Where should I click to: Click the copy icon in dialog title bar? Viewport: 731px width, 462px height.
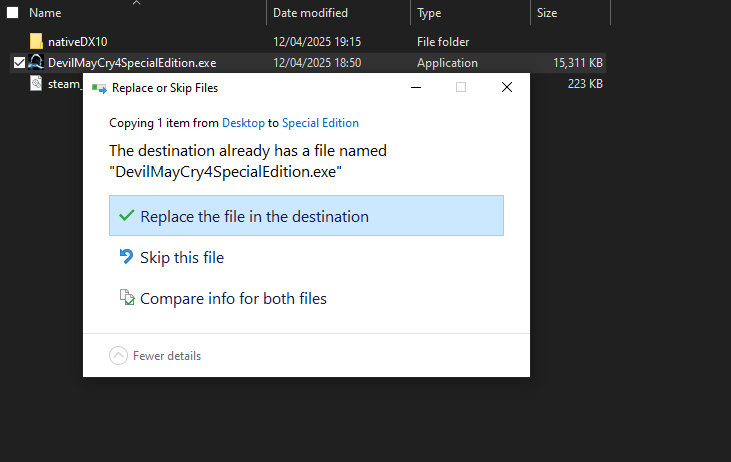pyautogui.click(x=99, y=88)
